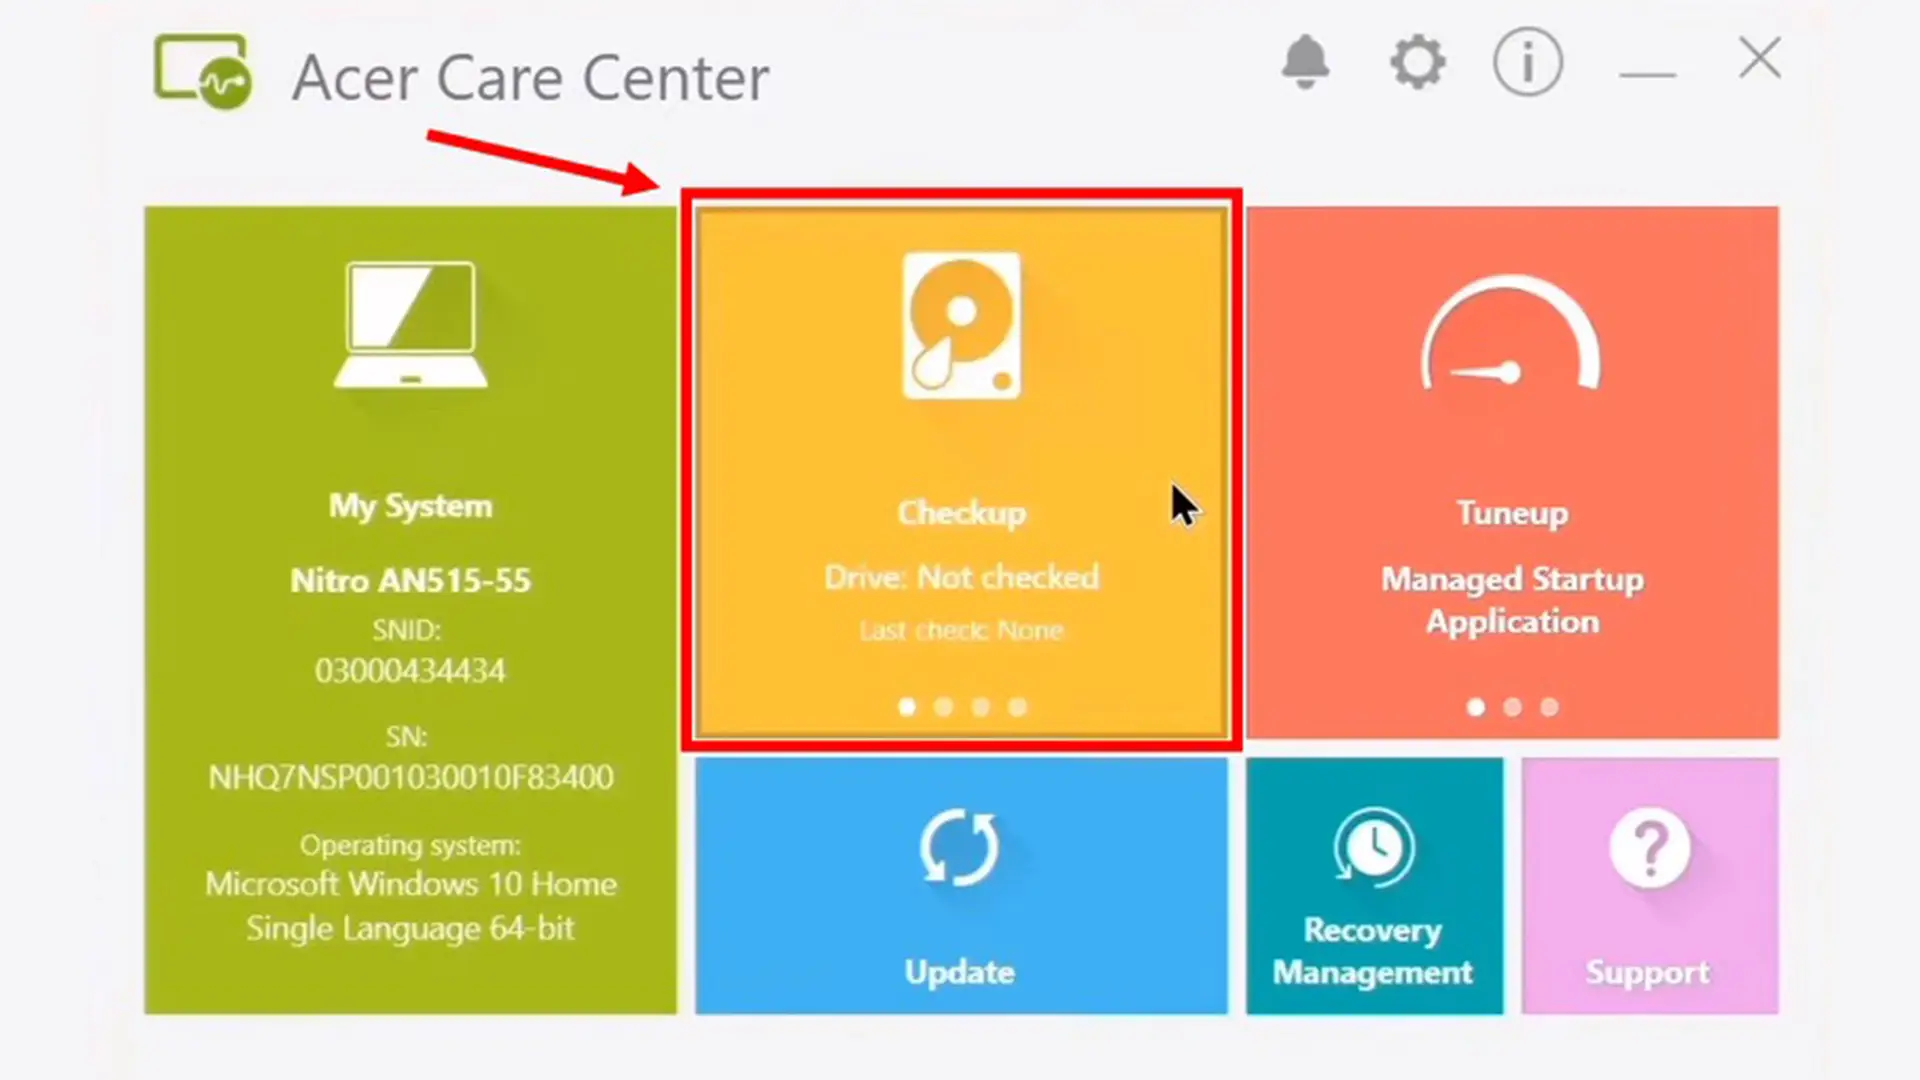Select Nitro AN515-55 system details tile
Screen dimensions: 1920x1080
410,609
